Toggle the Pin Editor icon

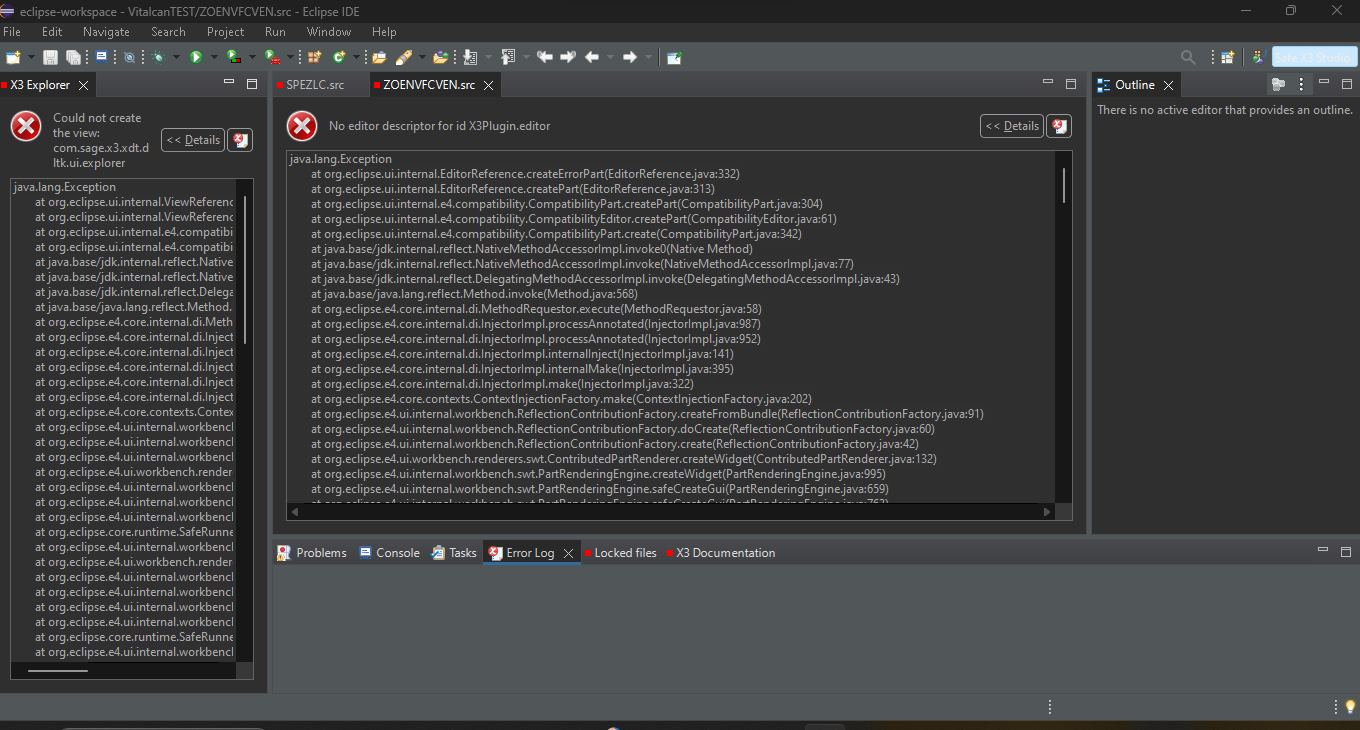point(674,57)
